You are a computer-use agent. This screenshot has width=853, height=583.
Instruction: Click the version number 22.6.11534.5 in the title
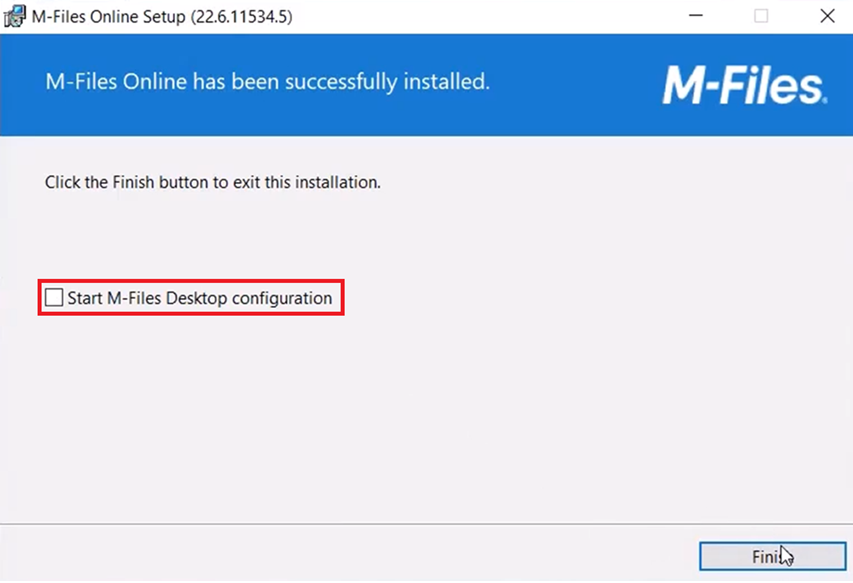(x=242, y=16)
